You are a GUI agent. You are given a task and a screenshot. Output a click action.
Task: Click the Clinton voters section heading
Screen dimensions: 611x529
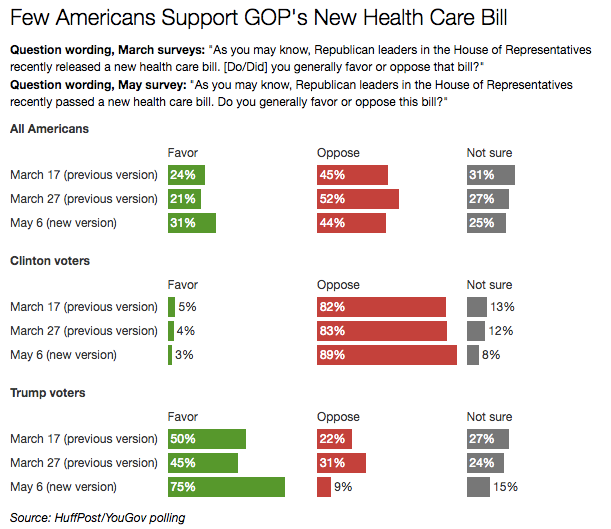[x=50, y=261]
